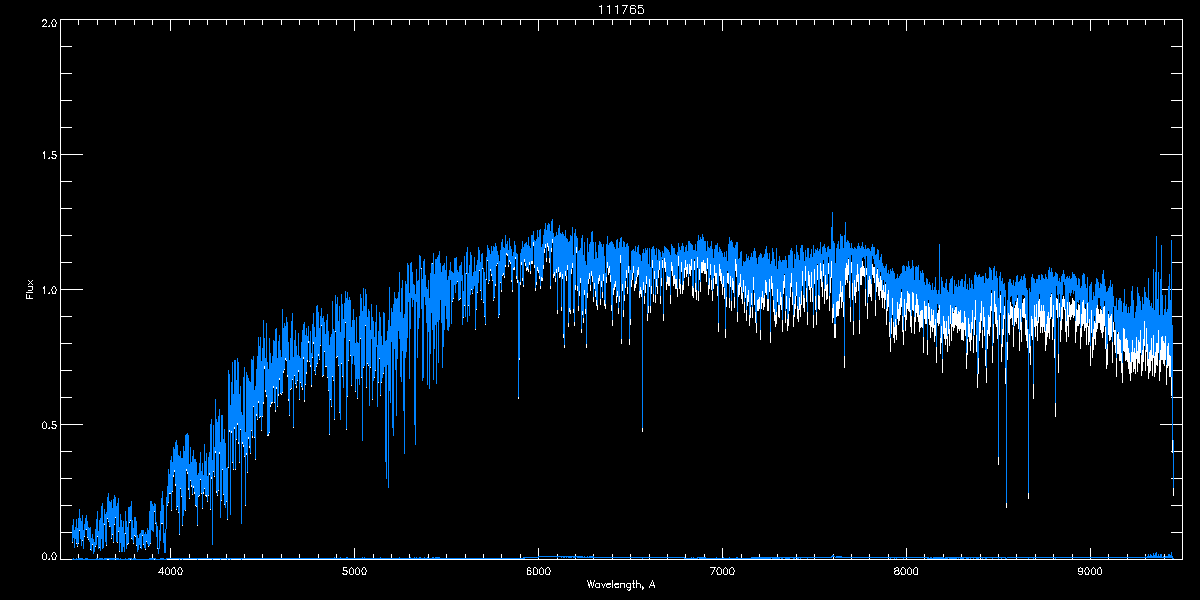Click the 1.5 y-axis tick label

[x=48, y=156]
